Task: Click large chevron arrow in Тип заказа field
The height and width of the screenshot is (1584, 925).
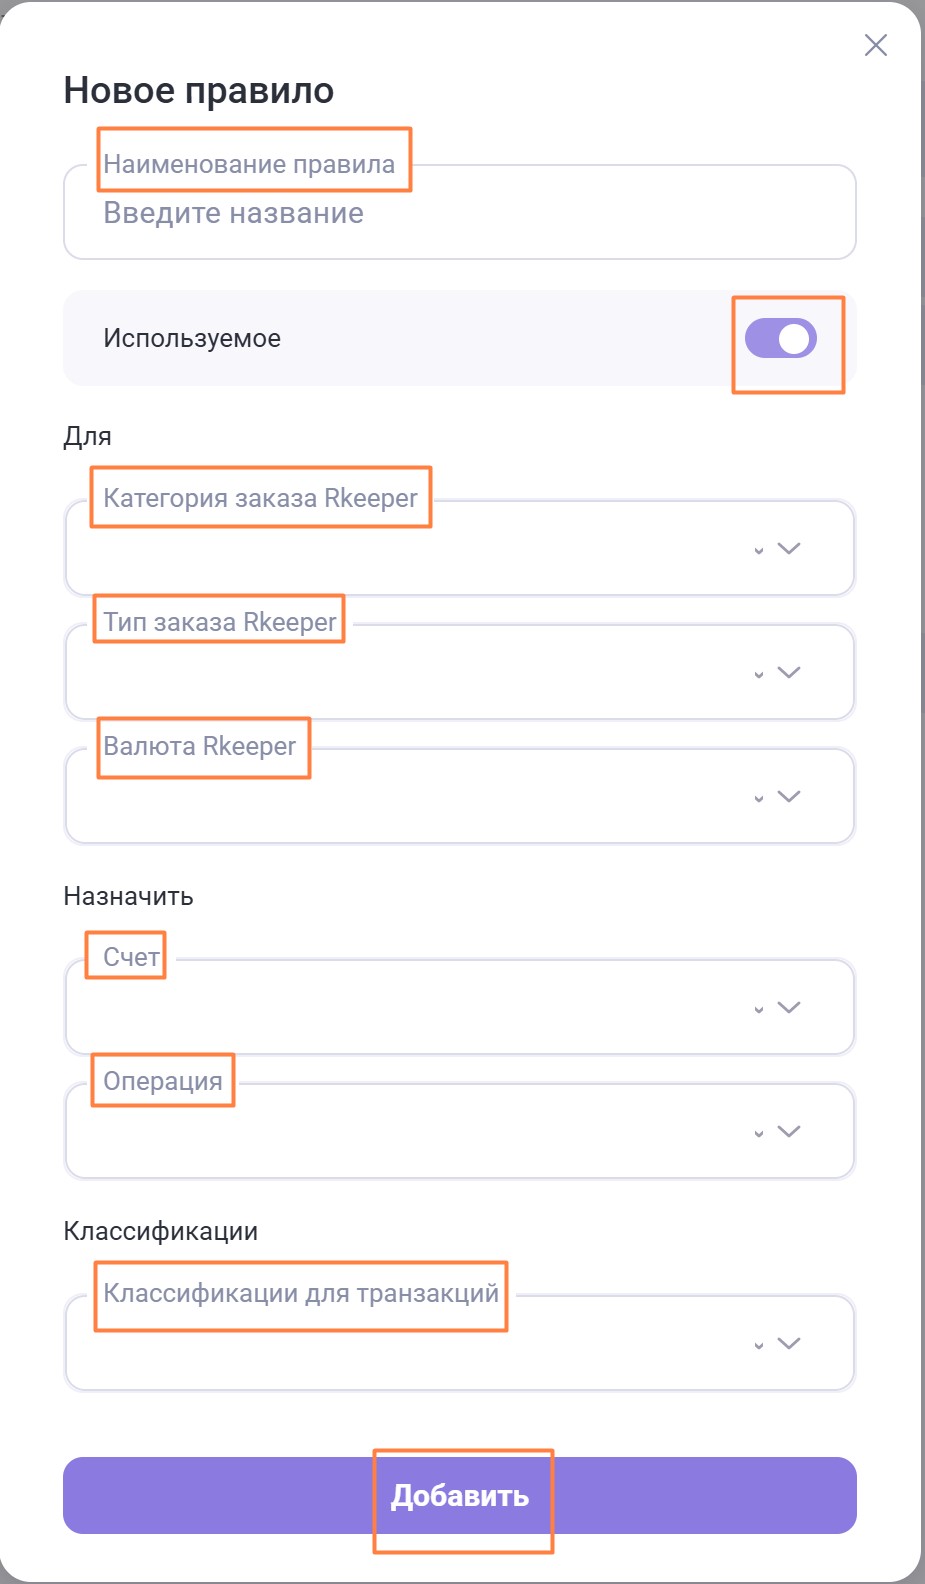Action: [x=789, y=672]
